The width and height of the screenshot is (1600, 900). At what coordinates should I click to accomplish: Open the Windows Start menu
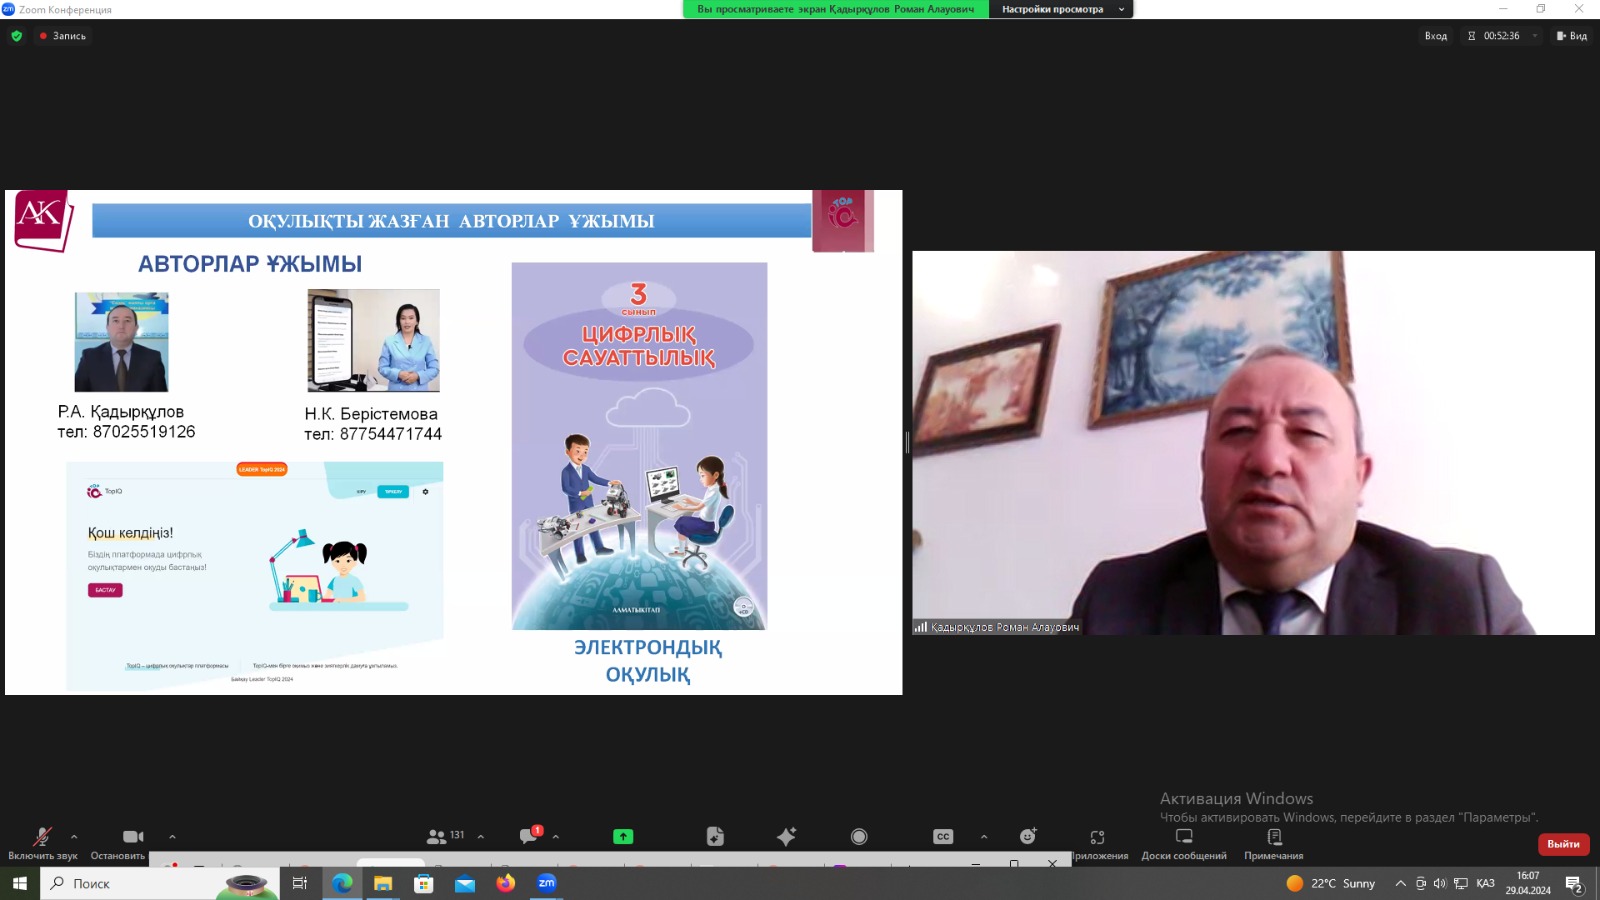click(x=19, y=883)
